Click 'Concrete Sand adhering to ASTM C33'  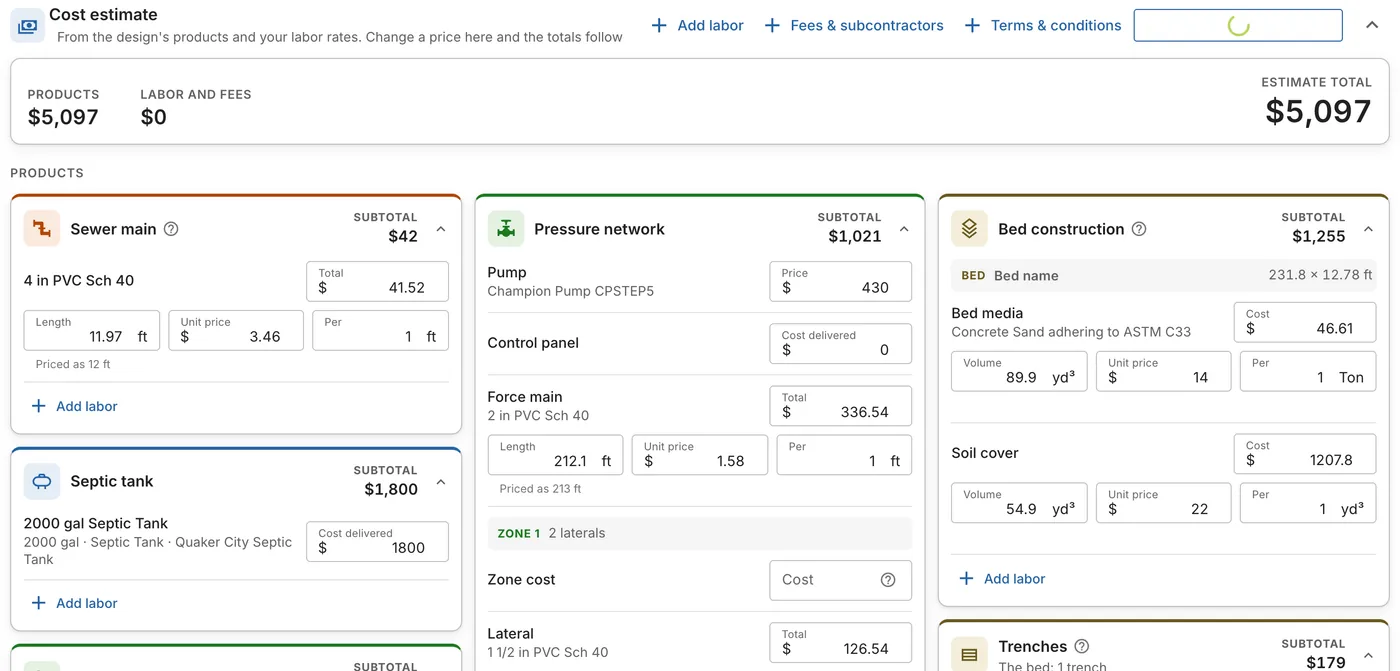1071,332
